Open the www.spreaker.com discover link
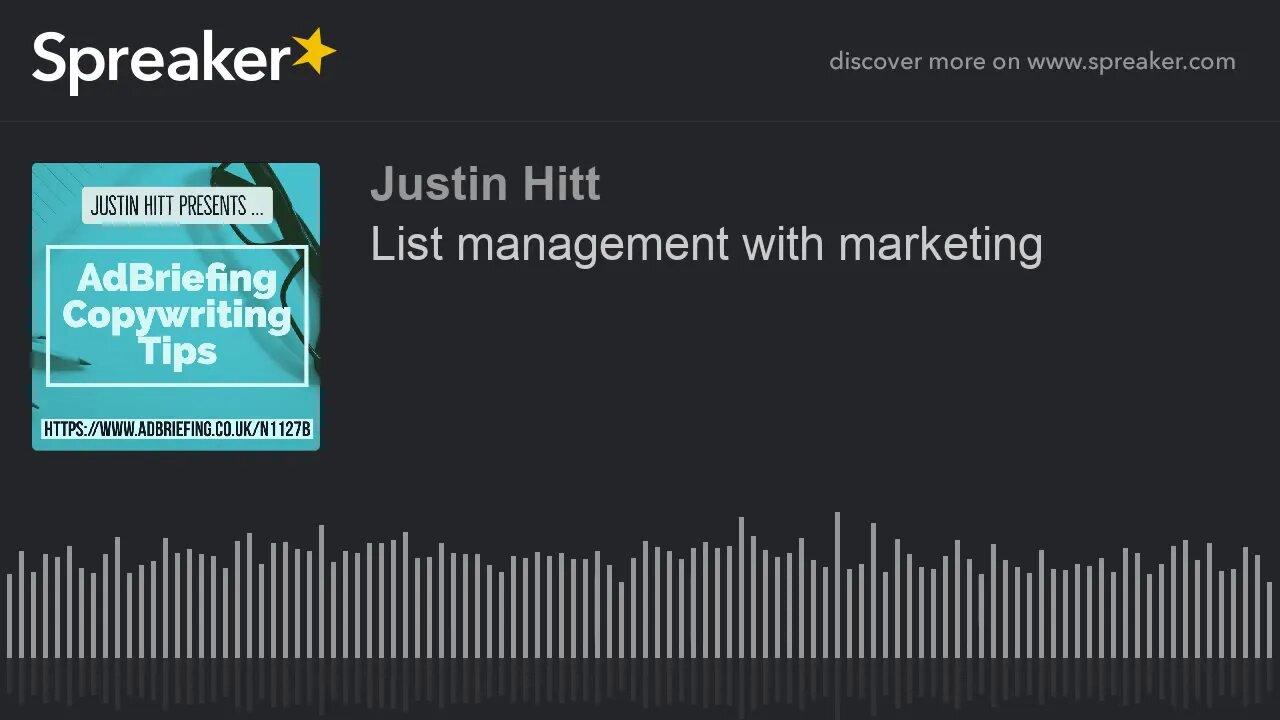1280x720 pixels. [x=1032, y=61]
